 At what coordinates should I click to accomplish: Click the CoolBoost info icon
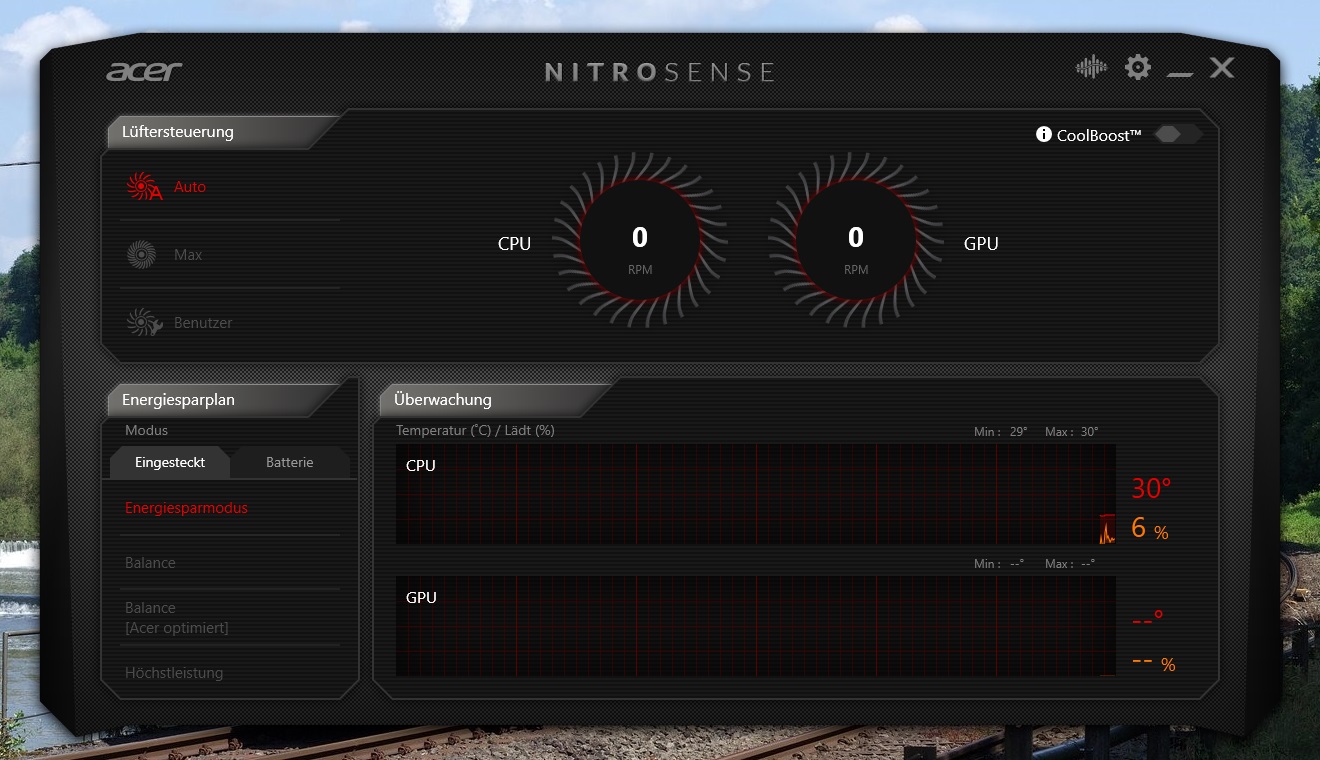(x=1044, y=134)
